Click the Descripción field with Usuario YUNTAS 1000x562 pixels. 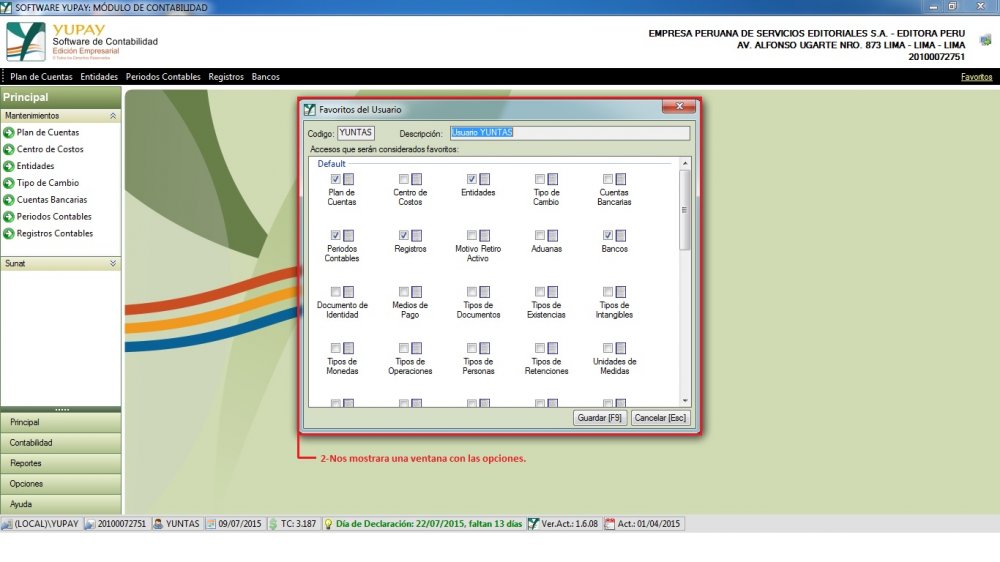pos(570,133)
